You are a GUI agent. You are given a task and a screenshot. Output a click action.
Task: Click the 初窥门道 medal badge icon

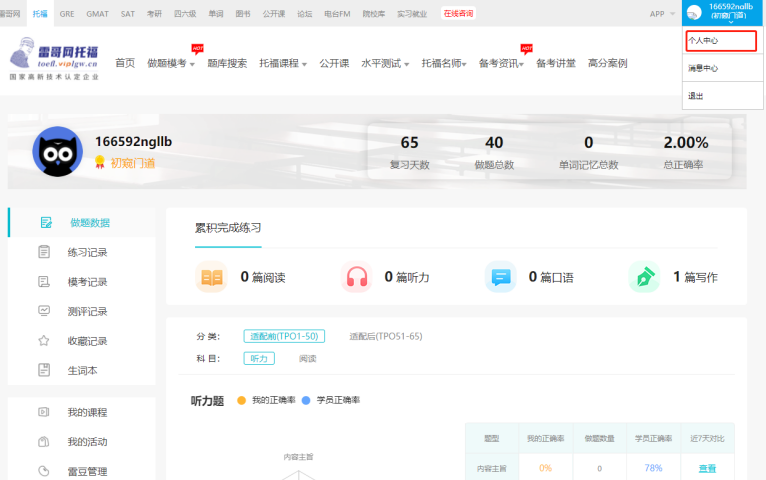100,162
